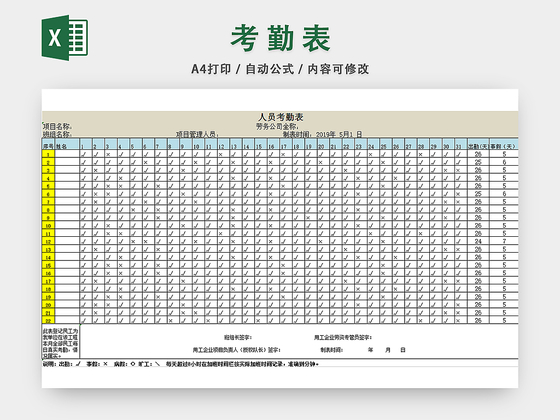Image resolution: width=560 pixels, height=420 pixels.
Task: Select the 项目管理人员 label
Action: (x=197, y=134)
